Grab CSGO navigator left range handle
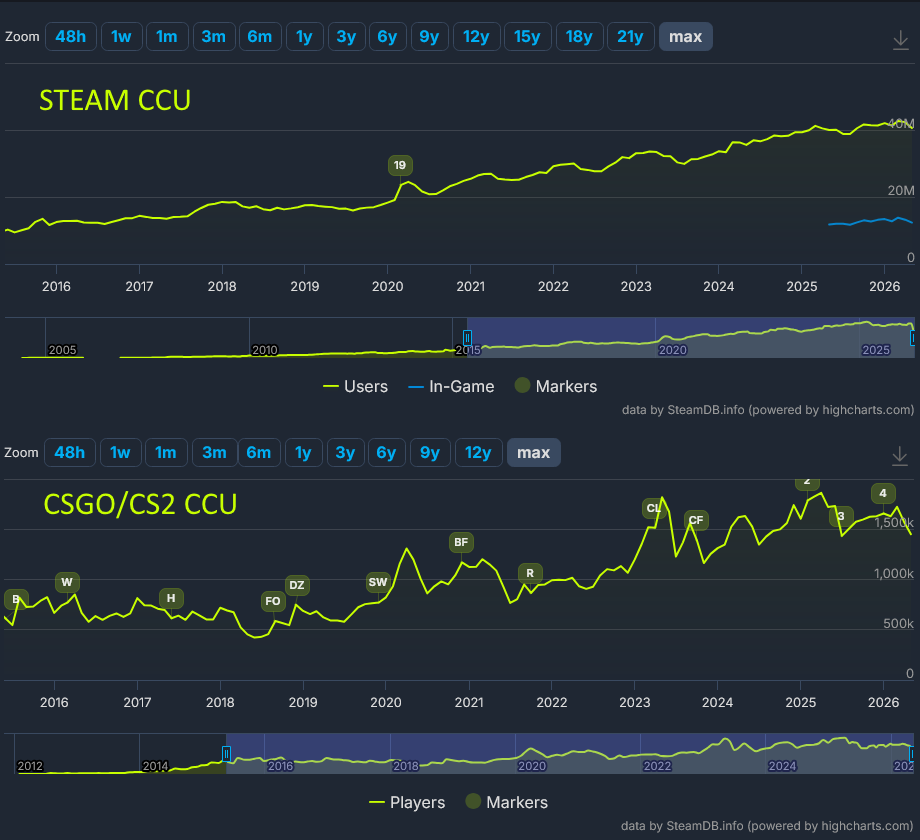920x840 pixels. click(x=226, y=754)
